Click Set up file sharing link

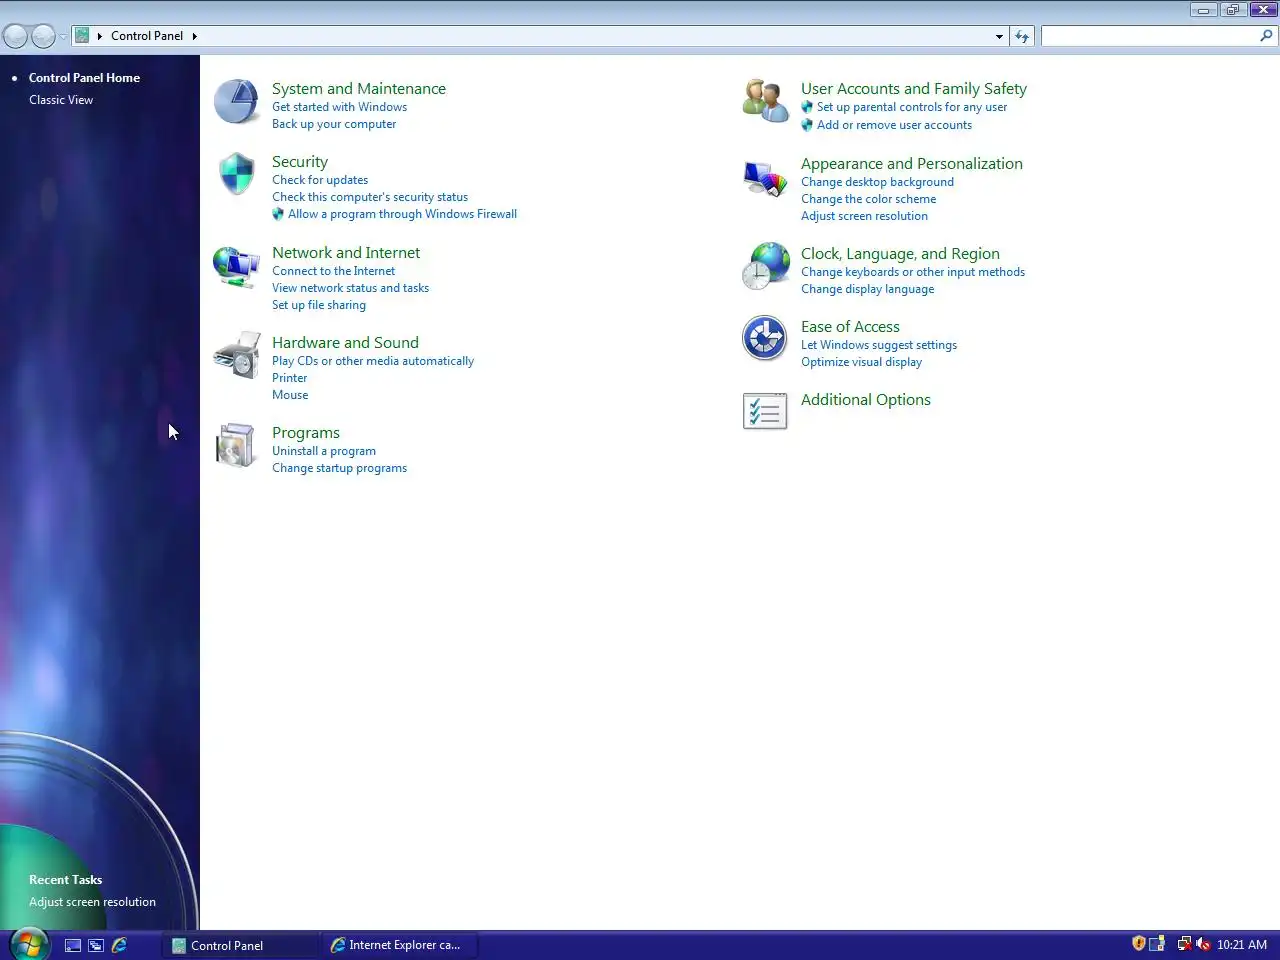pos(319,305)
